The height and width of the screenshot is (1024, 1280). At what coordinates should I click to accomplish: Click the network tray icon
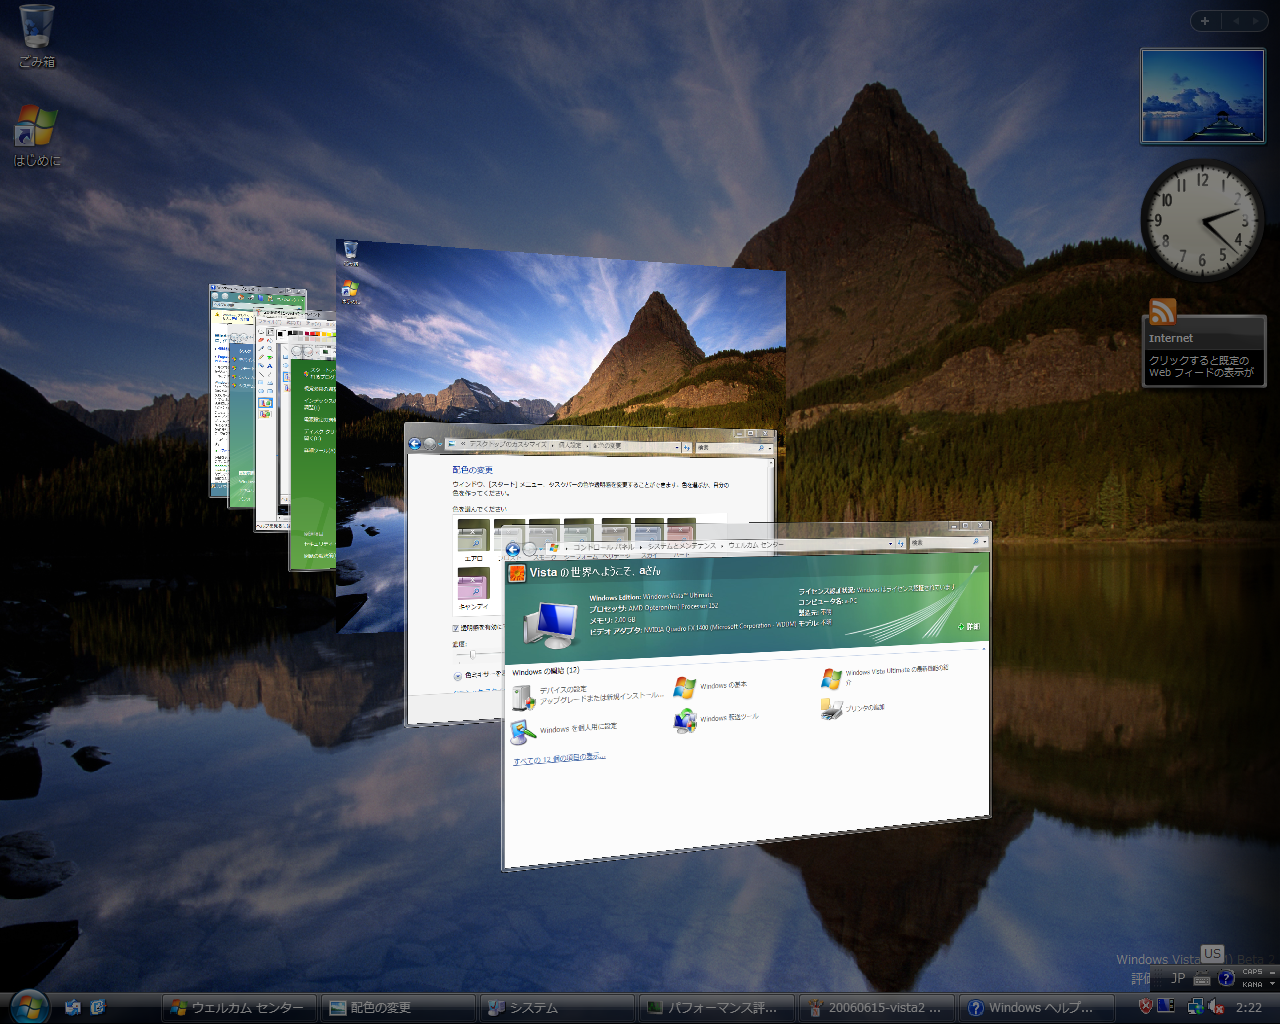pos(1195,1006)
